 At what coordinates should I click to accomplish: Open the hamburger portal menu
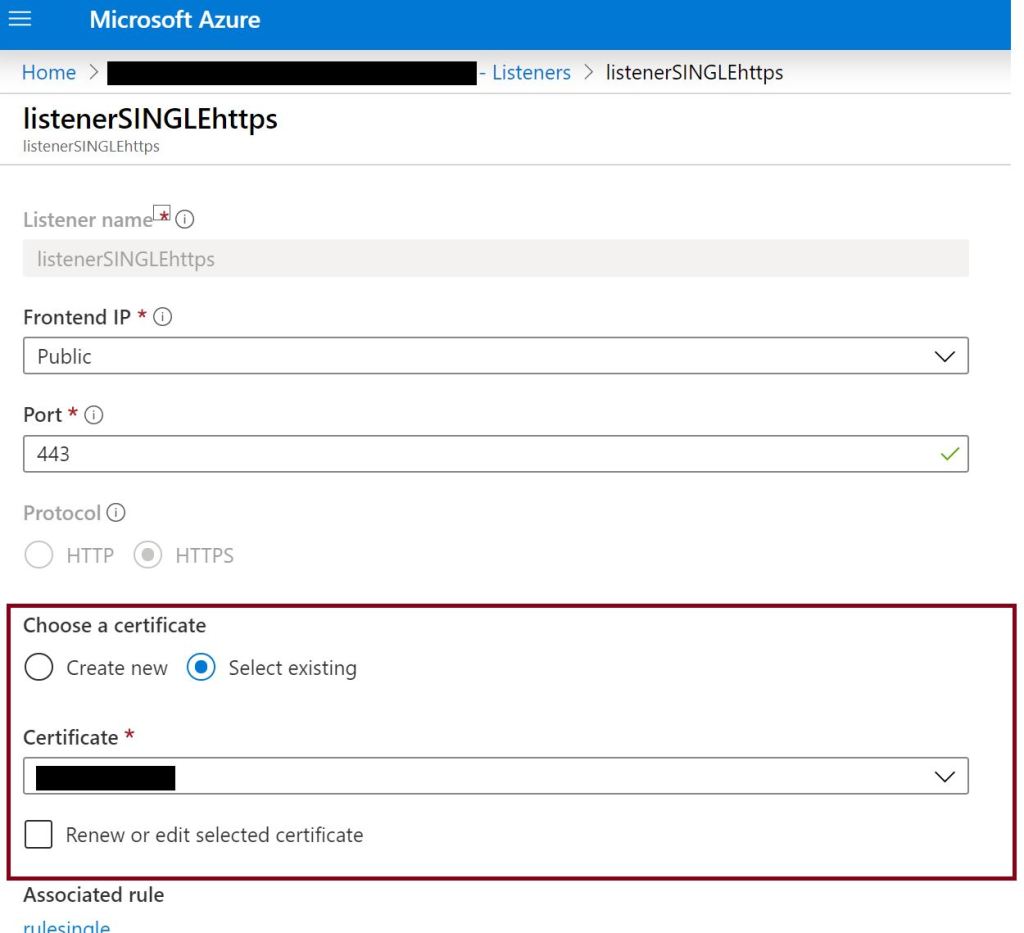[20, 19]
